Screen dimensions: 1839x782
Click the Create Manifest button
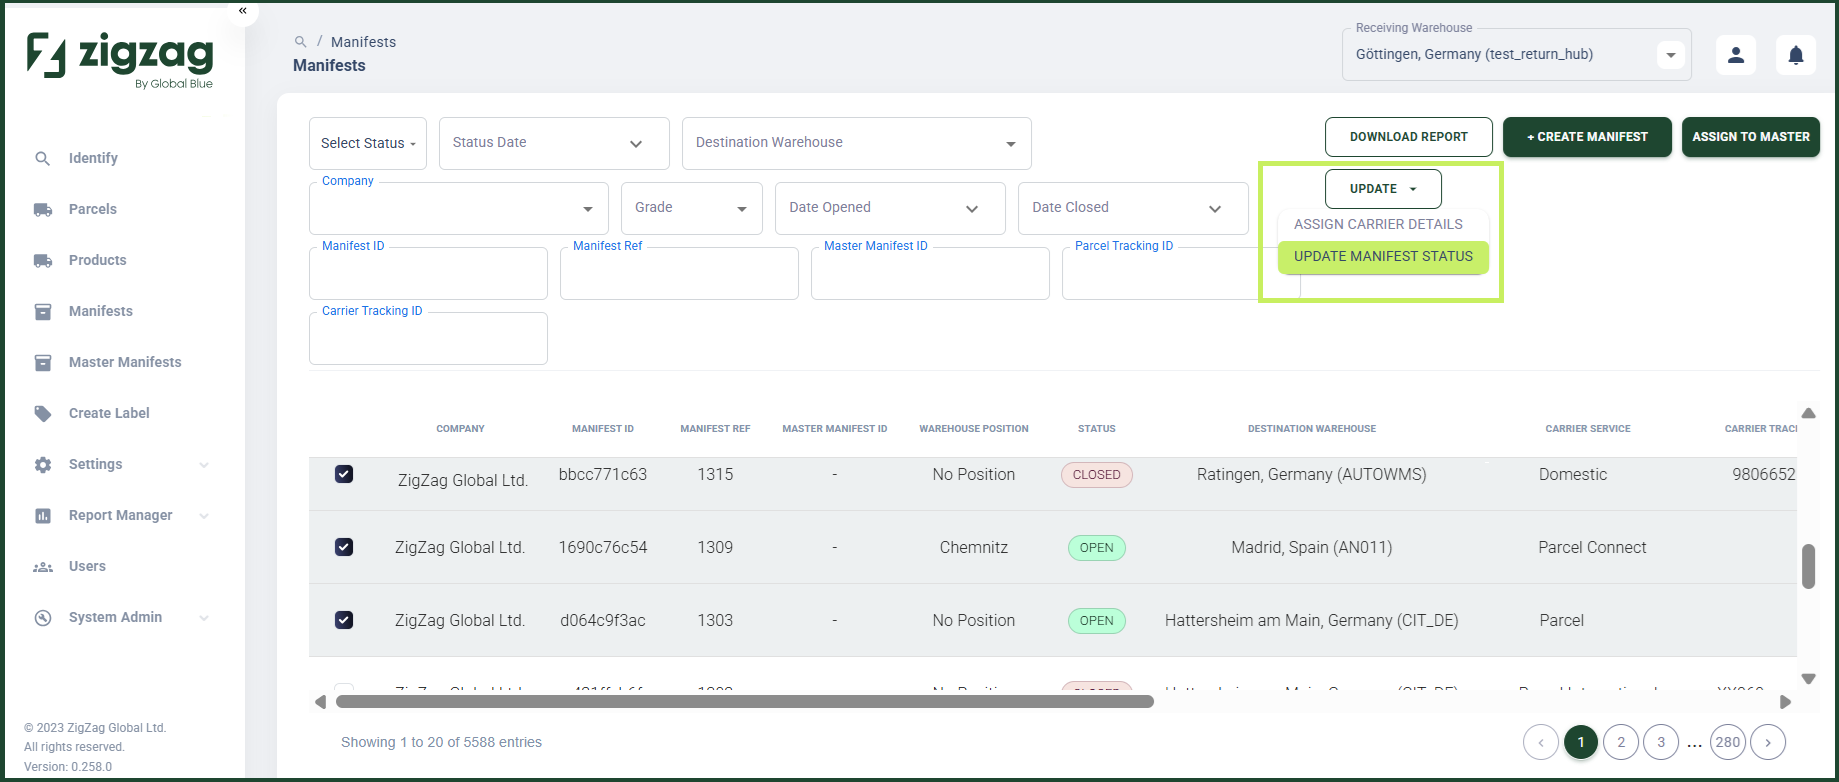click(x=1587, y=137)
